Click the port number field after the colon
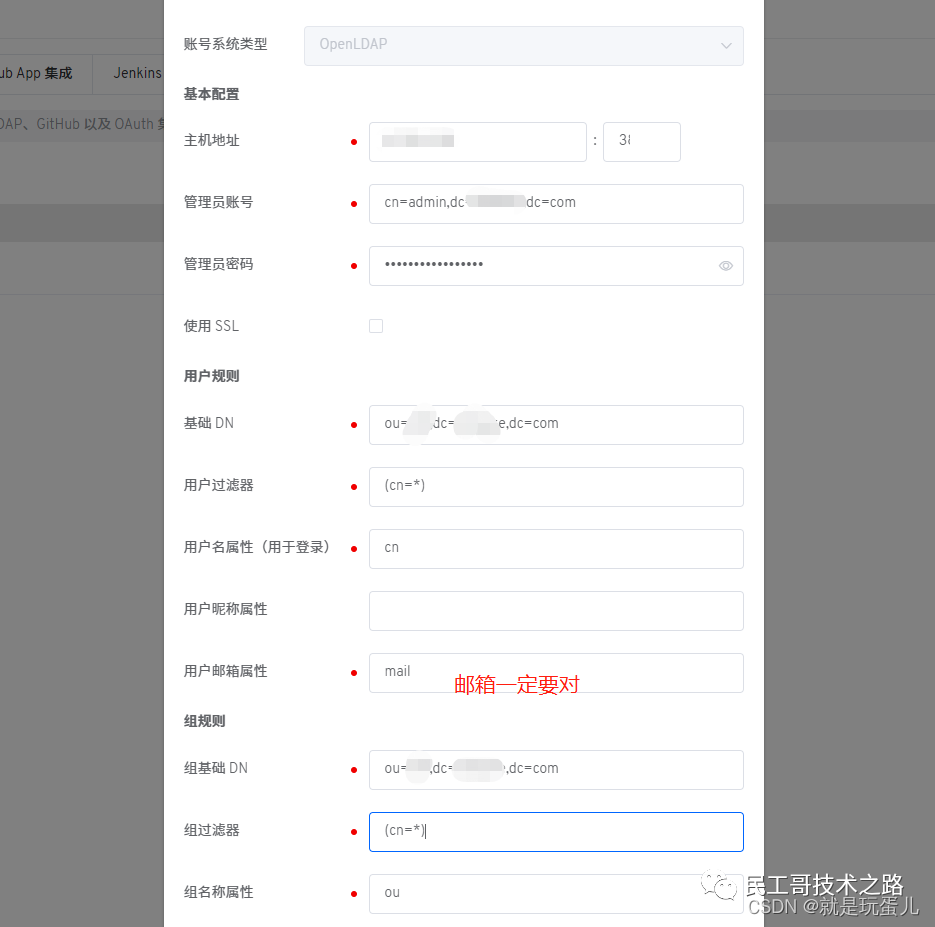The height and width of the screenshot is (927, 935). 641,142
